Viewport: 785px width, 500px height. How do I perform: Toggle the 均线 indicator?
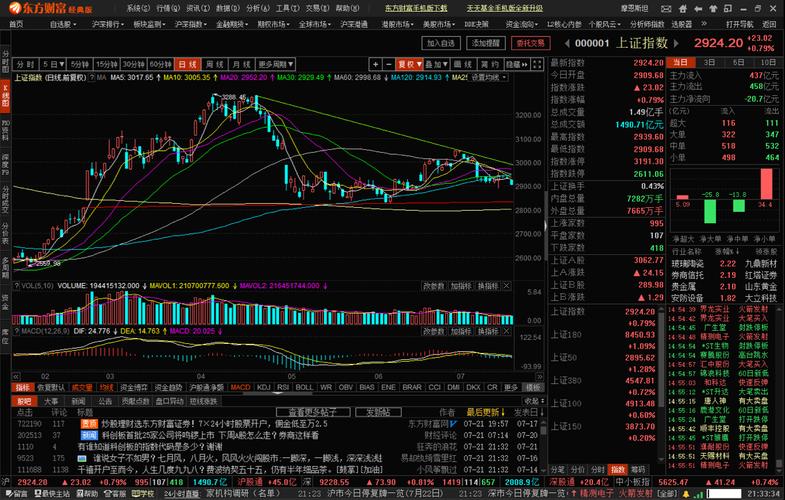pos(106,387)
